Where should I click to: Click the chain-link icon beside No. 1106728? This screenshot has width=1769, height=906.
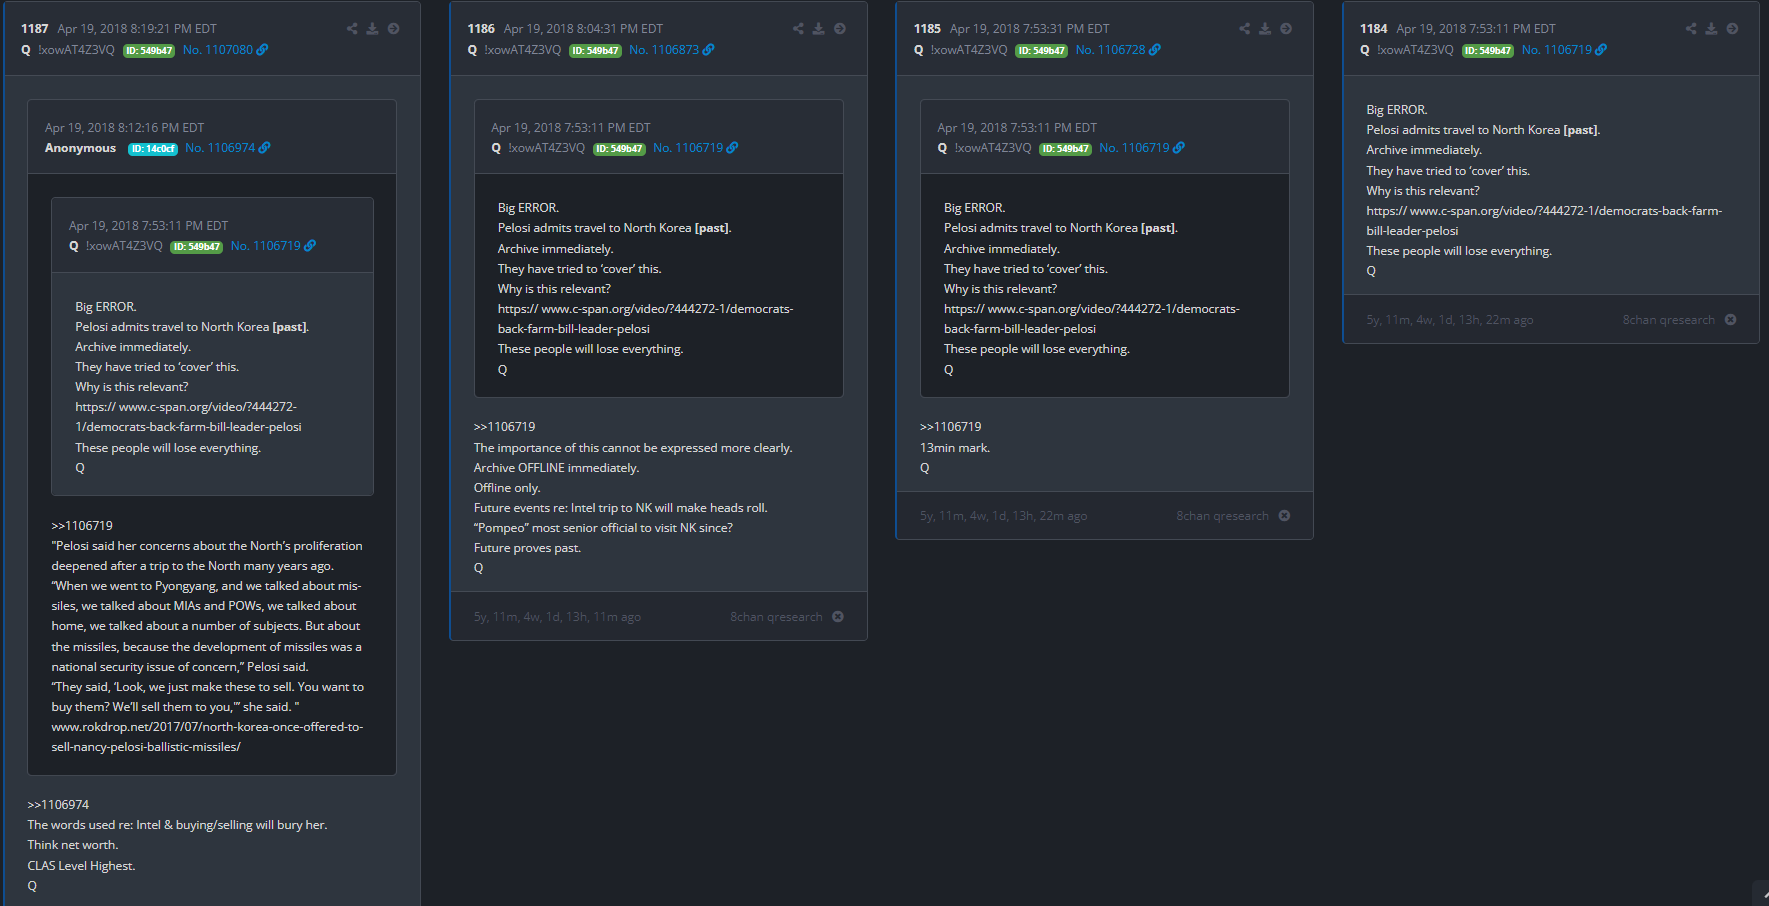click(x=1155, y=50)
